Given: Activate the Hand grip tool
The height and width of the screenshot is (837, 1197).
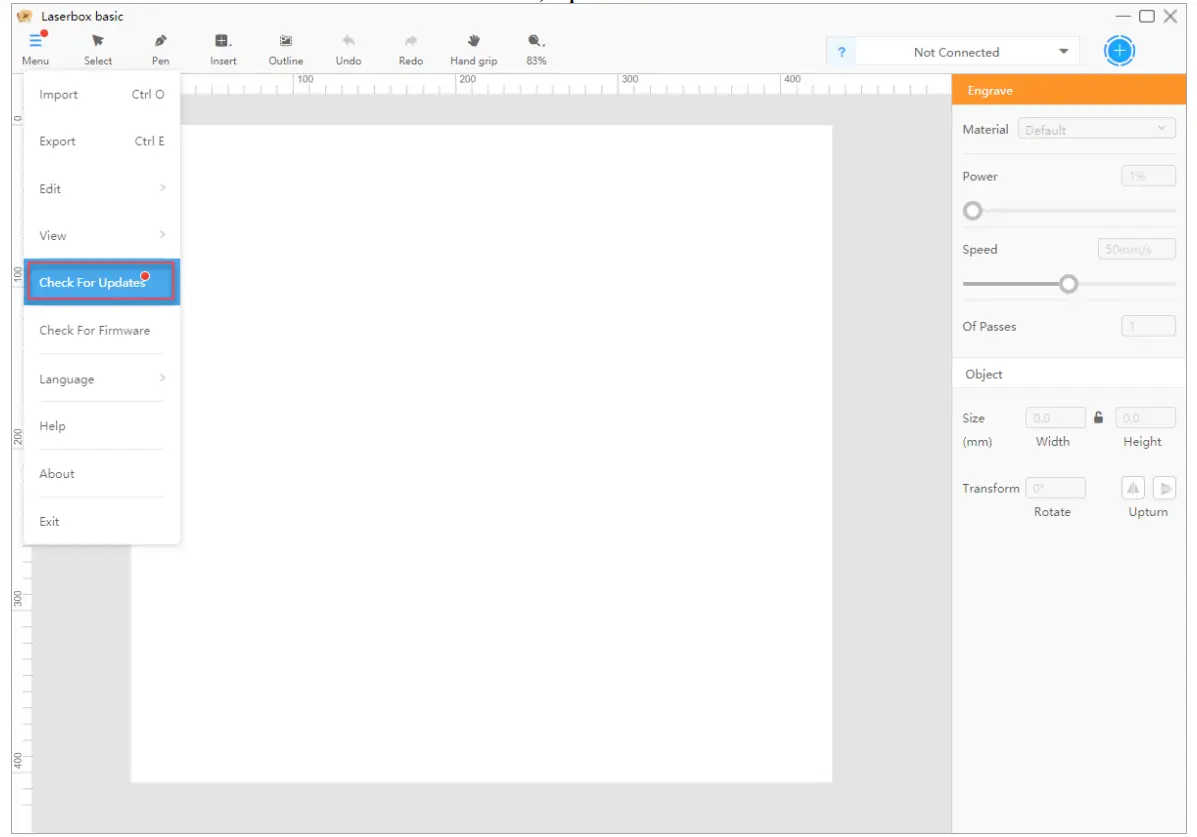Looking at the screenshot, I should click(x=473, y=42).
